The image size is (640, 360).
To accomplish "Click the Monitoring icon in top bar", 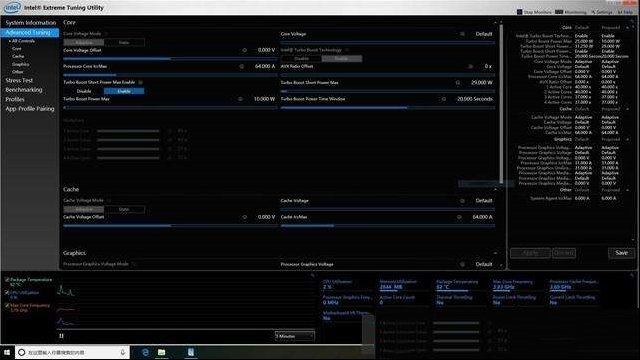I will [x=559, y=12].
